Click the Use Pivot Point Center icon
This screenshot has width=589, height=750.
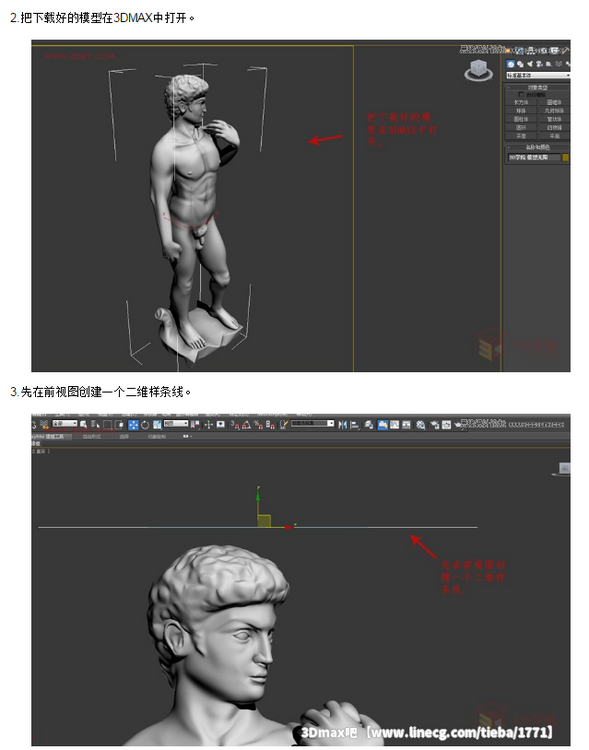(x=195, y=425)
